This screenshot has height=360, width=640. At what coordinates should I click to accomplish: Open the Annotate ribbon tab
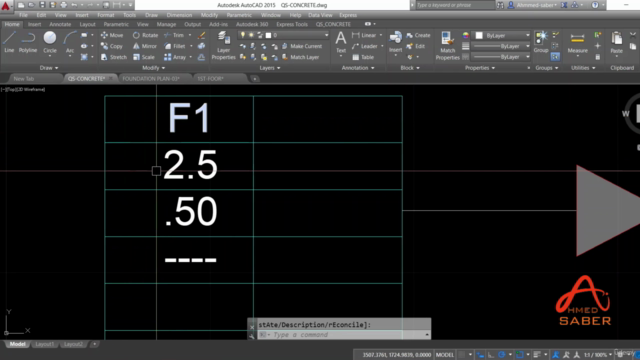pyautogui.click(x=60, y=24)
